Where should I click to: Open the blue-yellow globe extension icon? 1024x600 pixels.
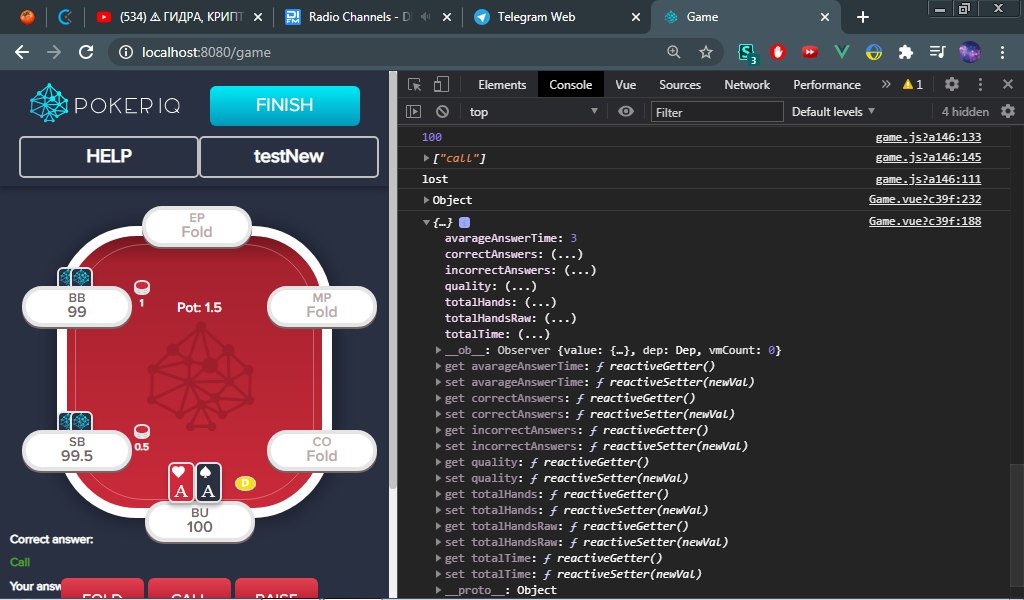tap(874, 52)
